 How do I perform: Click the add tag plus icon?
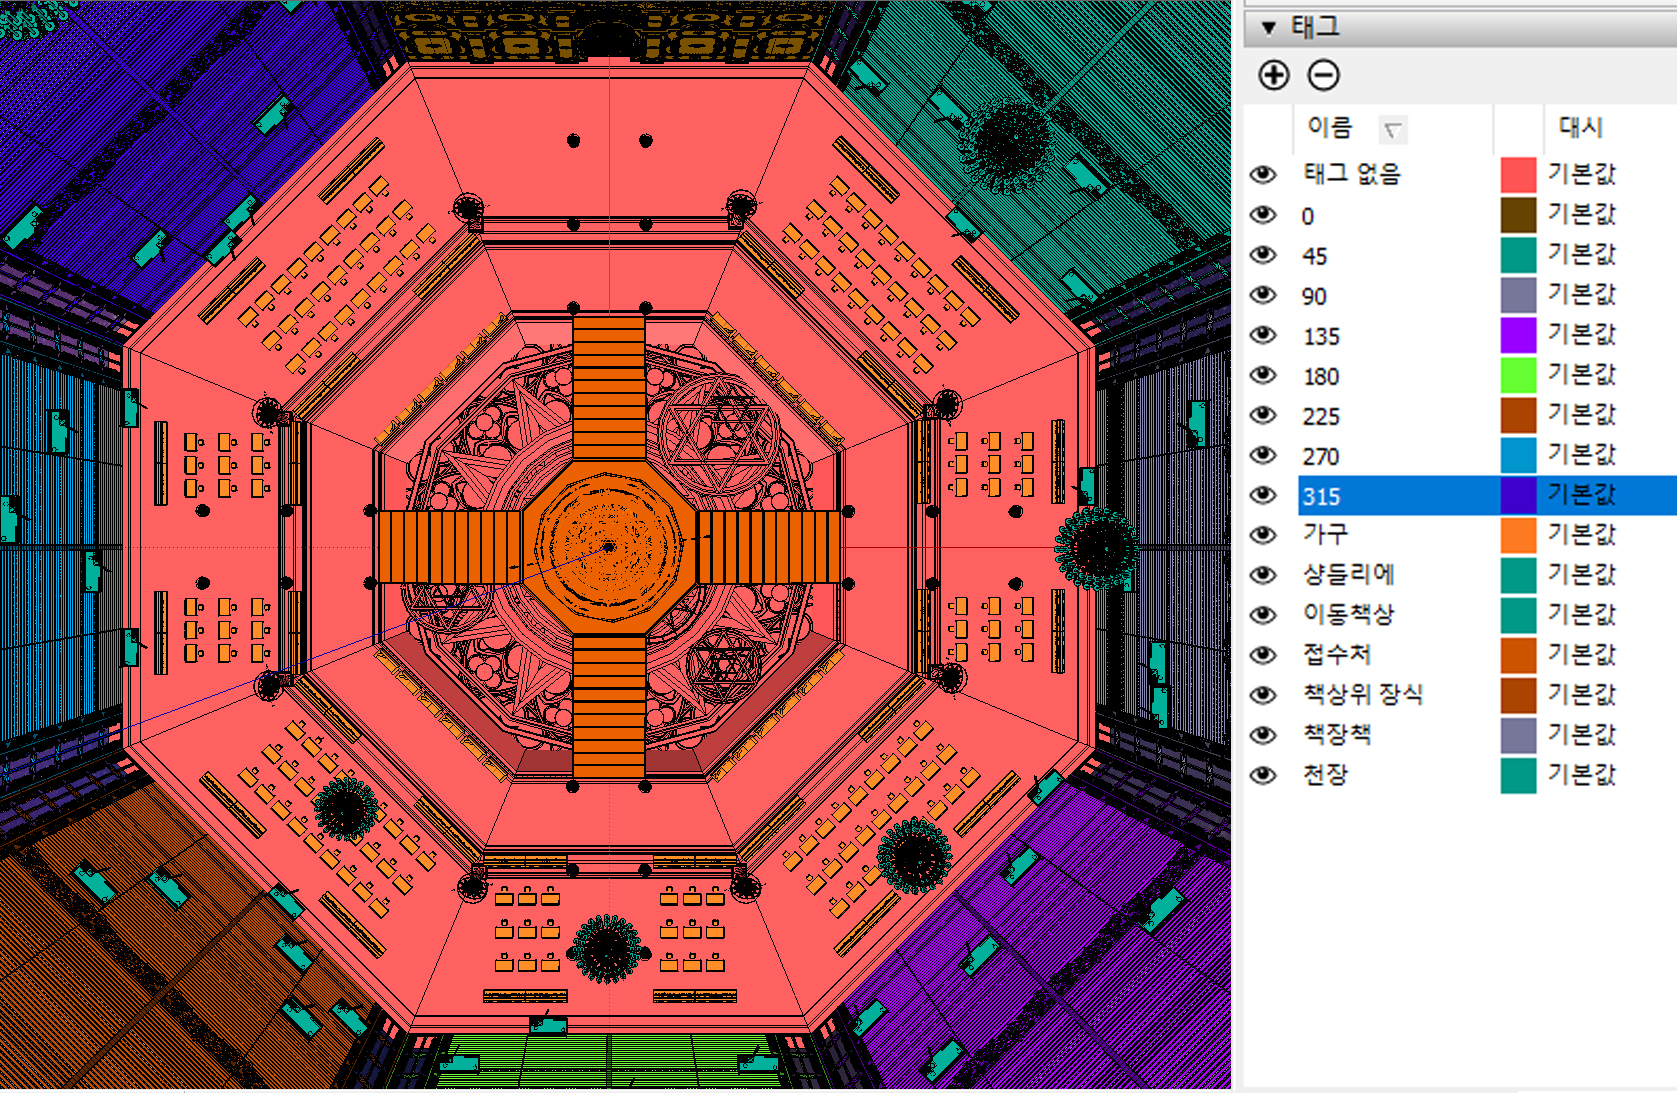1273,75
